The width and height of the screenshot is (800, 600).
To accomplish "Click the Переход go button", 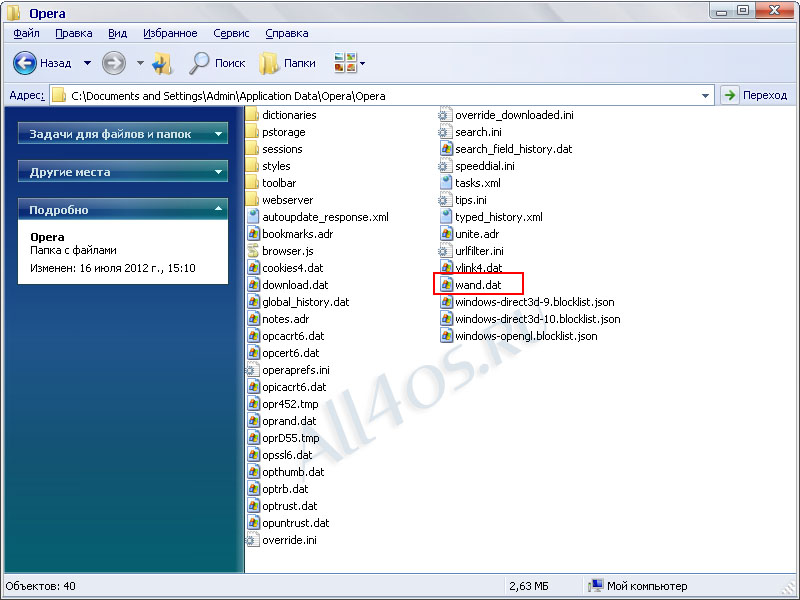I will tap(757, 95).
